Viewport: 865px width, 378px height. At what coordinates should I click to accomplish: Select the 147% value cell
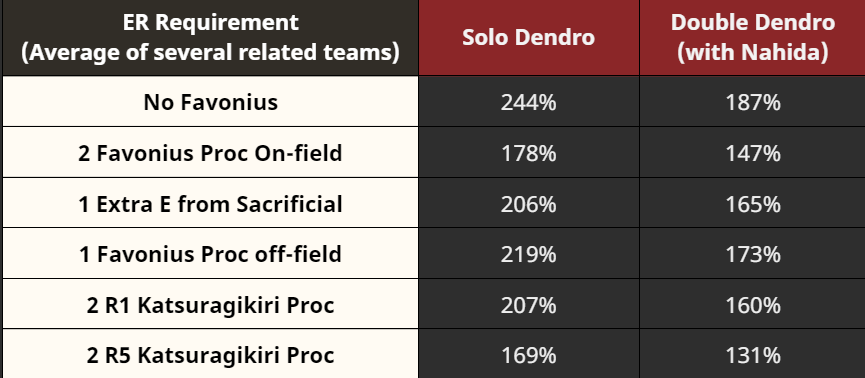click(752, 152)
